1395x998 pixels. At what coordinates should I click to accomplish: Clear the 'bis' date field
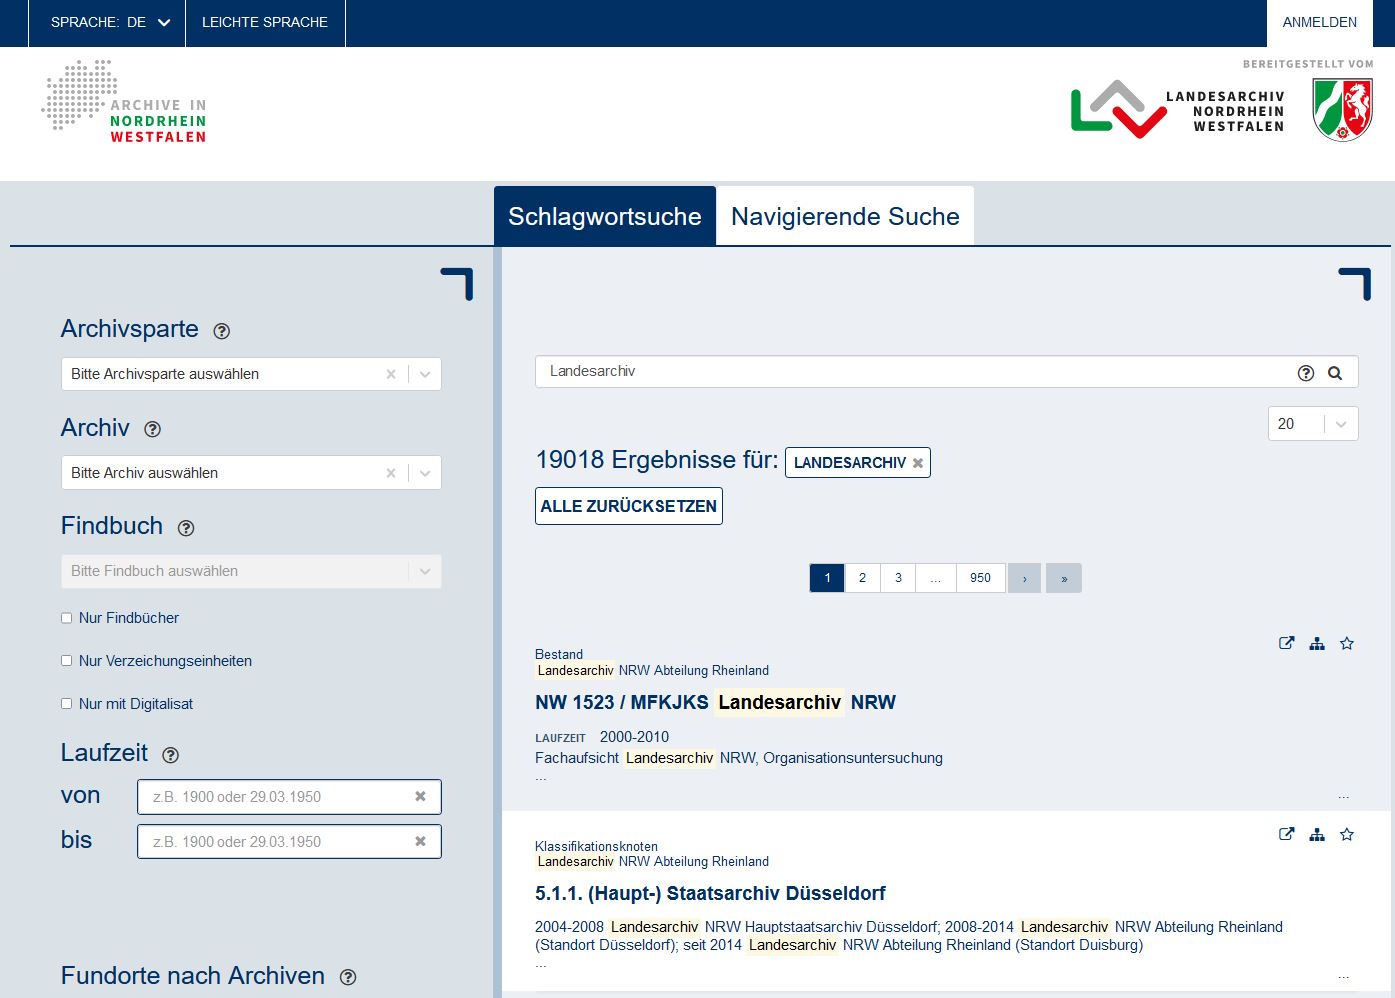[x=420, y=842]
